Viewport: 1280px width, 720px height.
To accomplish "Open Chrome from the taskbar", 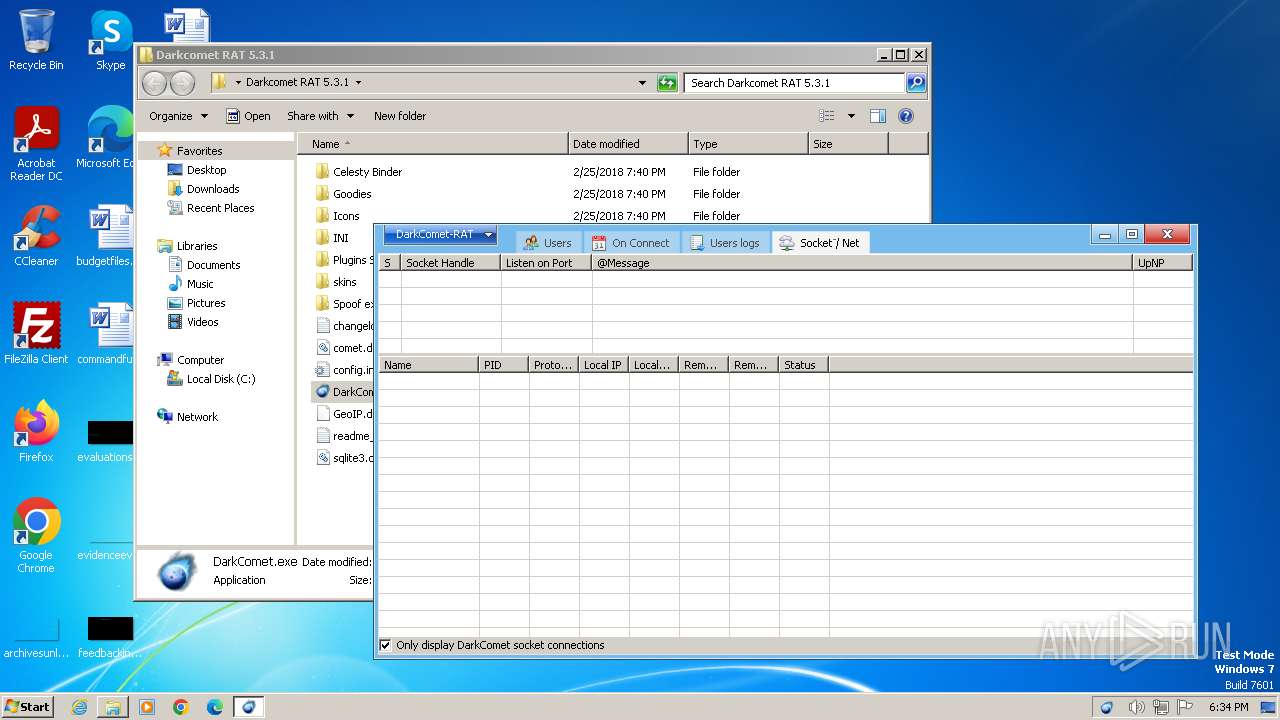I will coord(181,707).
